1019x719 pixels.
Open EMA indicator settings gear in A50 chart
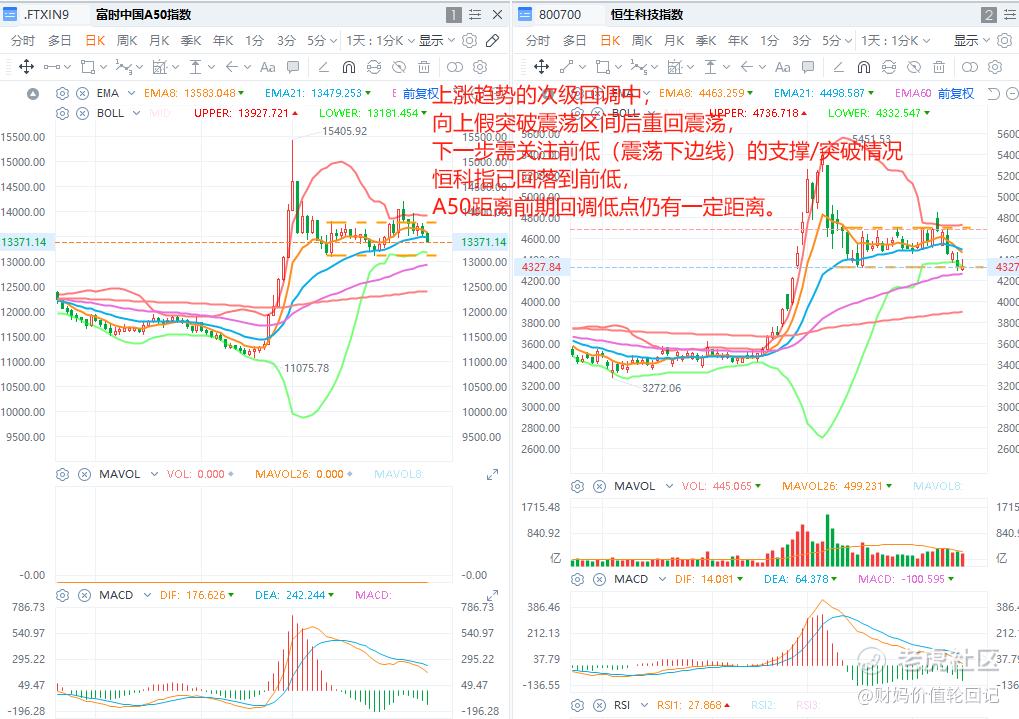point(62,94)
